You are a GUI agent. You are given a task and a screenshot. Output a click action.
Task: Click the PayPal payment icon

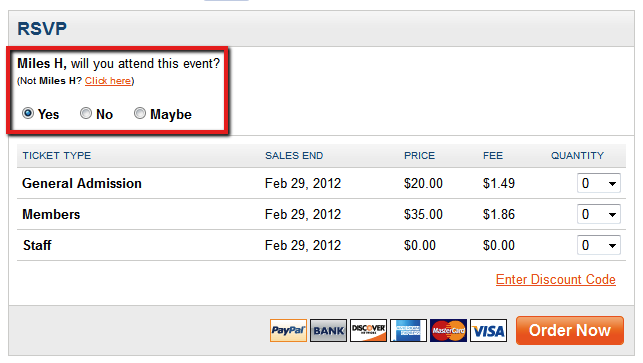(x=288, y=331)
